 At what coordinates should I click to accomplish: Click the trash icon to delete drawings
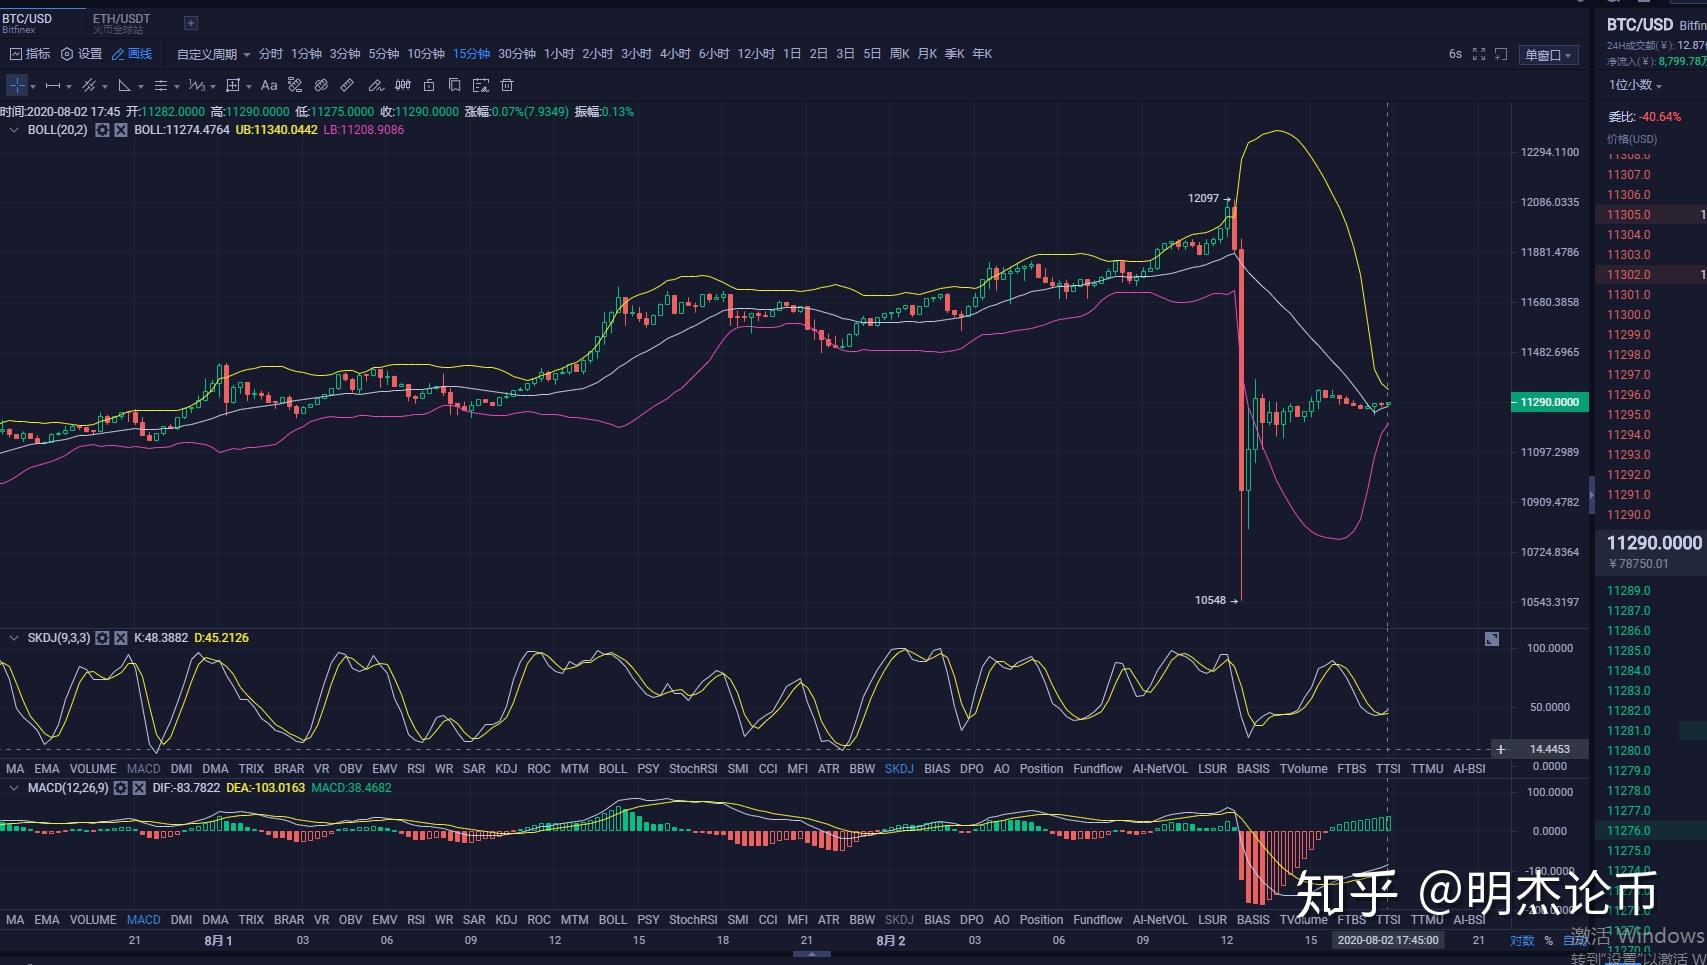(507, 86)
